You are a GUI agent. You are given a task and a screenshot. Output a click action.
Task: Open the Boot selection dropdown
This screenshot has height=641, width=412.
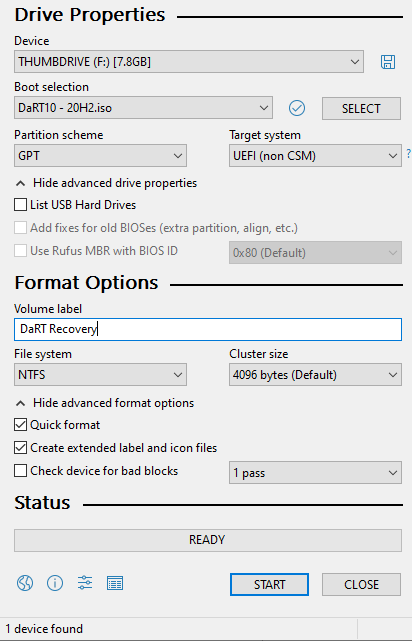(x=143, y=108)
